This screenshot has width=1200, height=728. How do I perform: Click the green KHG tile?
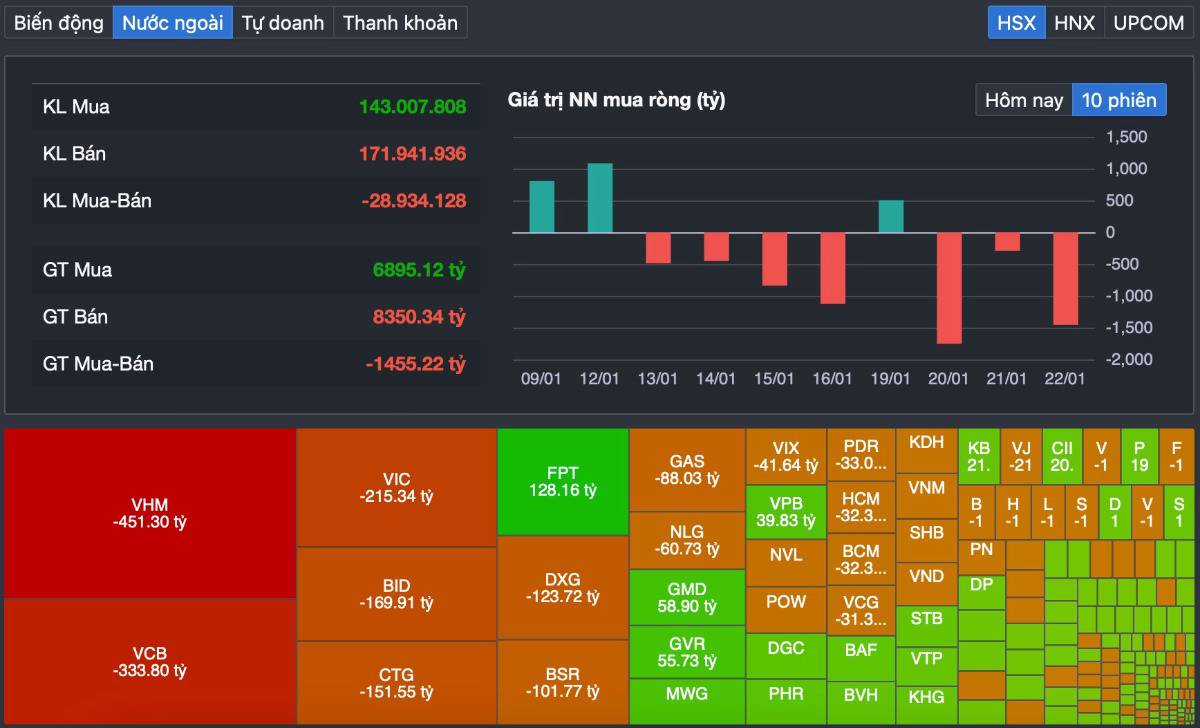click(x=926, y=705)
